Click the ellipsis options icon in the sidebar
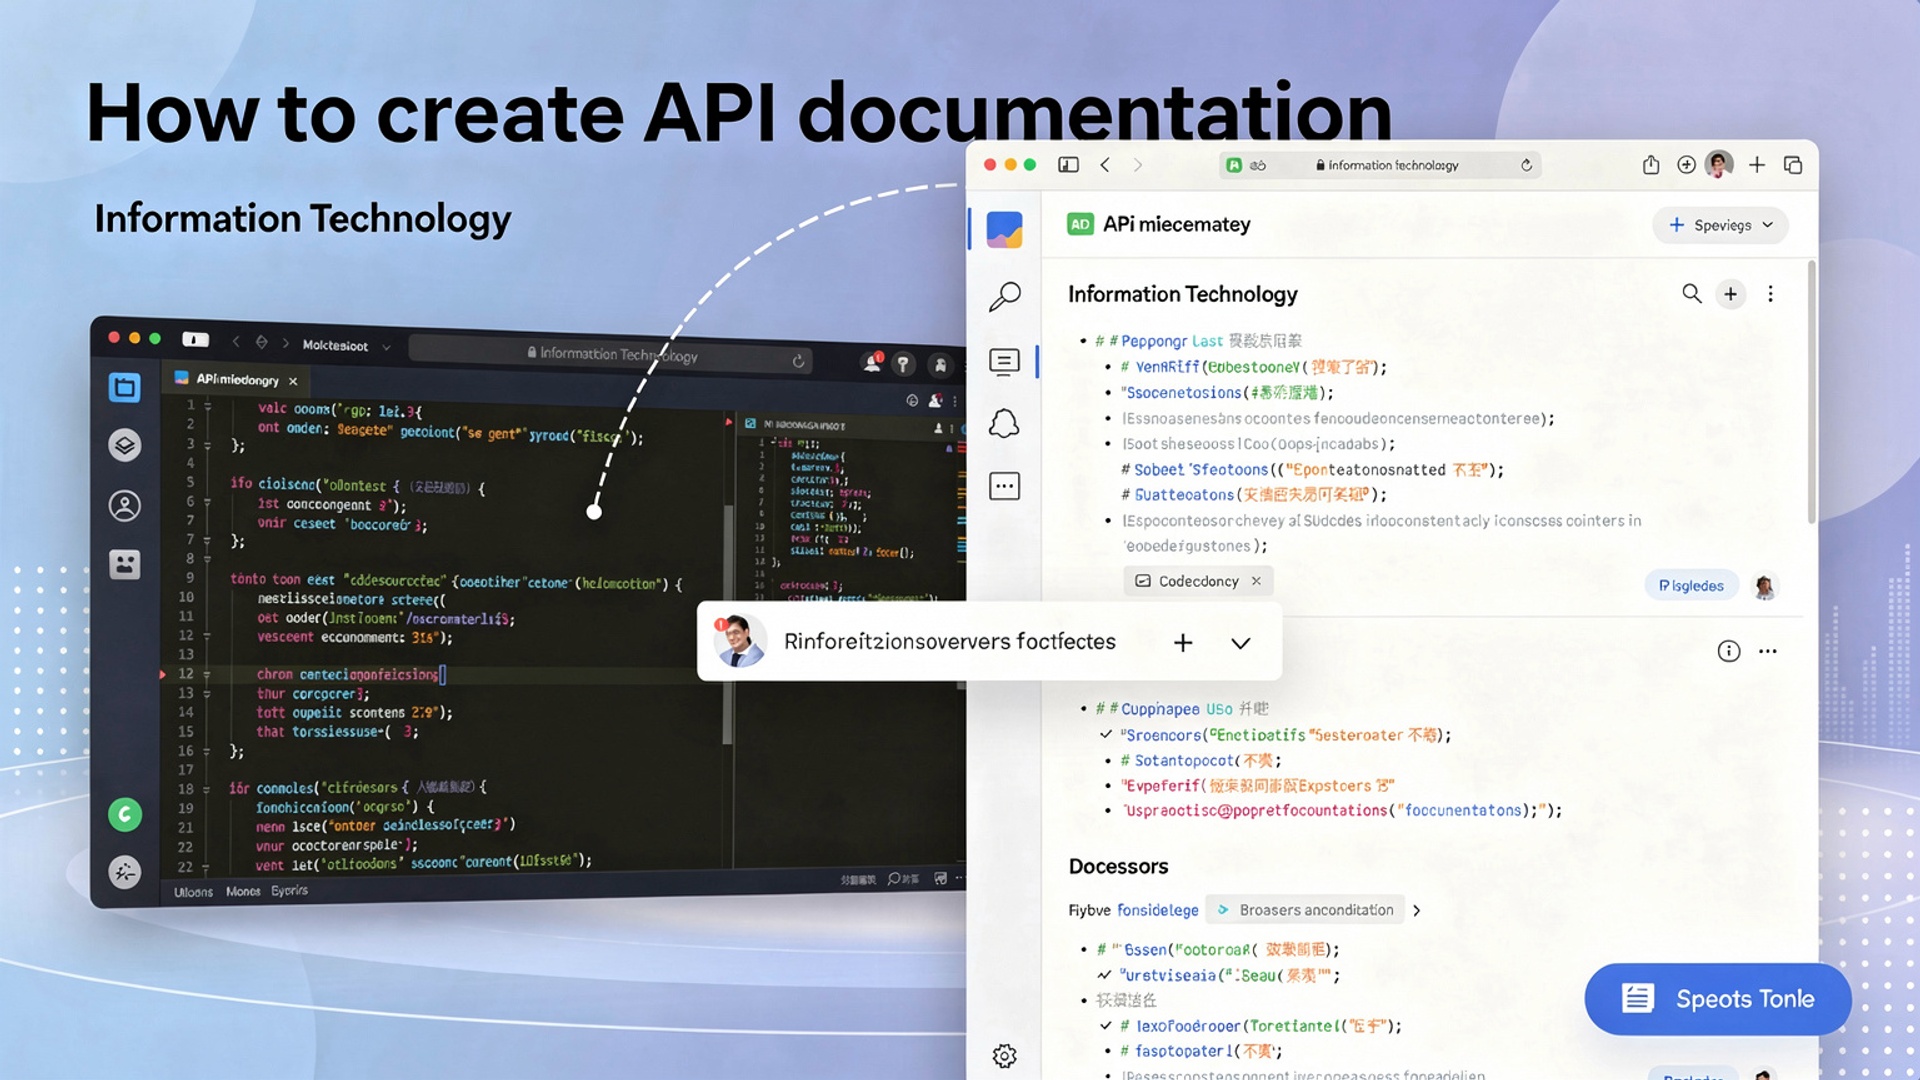 click(x=1004, y=486)
